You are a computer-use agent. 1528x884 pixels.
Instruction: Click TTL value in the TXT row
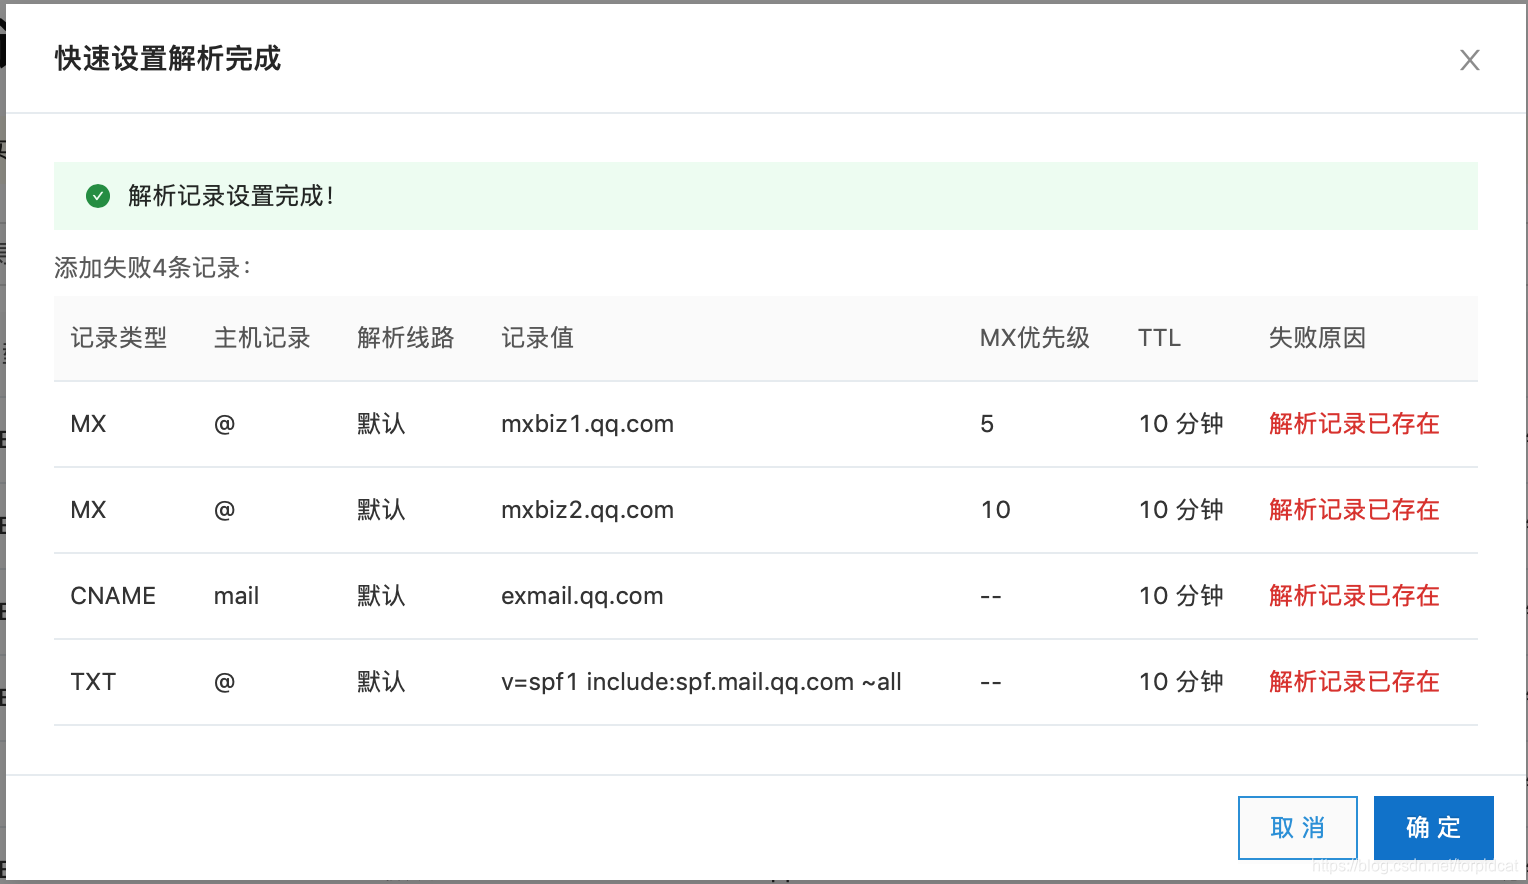[1181, 682]
